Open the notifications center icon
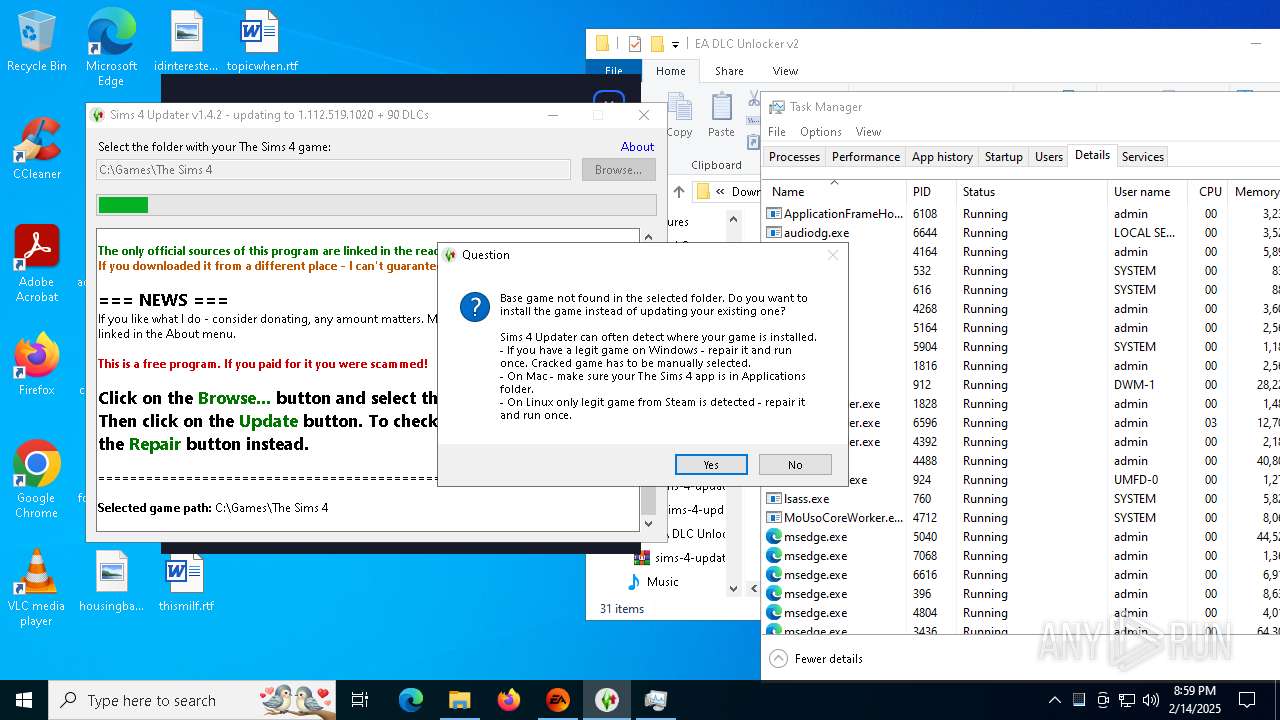This screenshot has height=720, width=1280. tap(1247, 700)
